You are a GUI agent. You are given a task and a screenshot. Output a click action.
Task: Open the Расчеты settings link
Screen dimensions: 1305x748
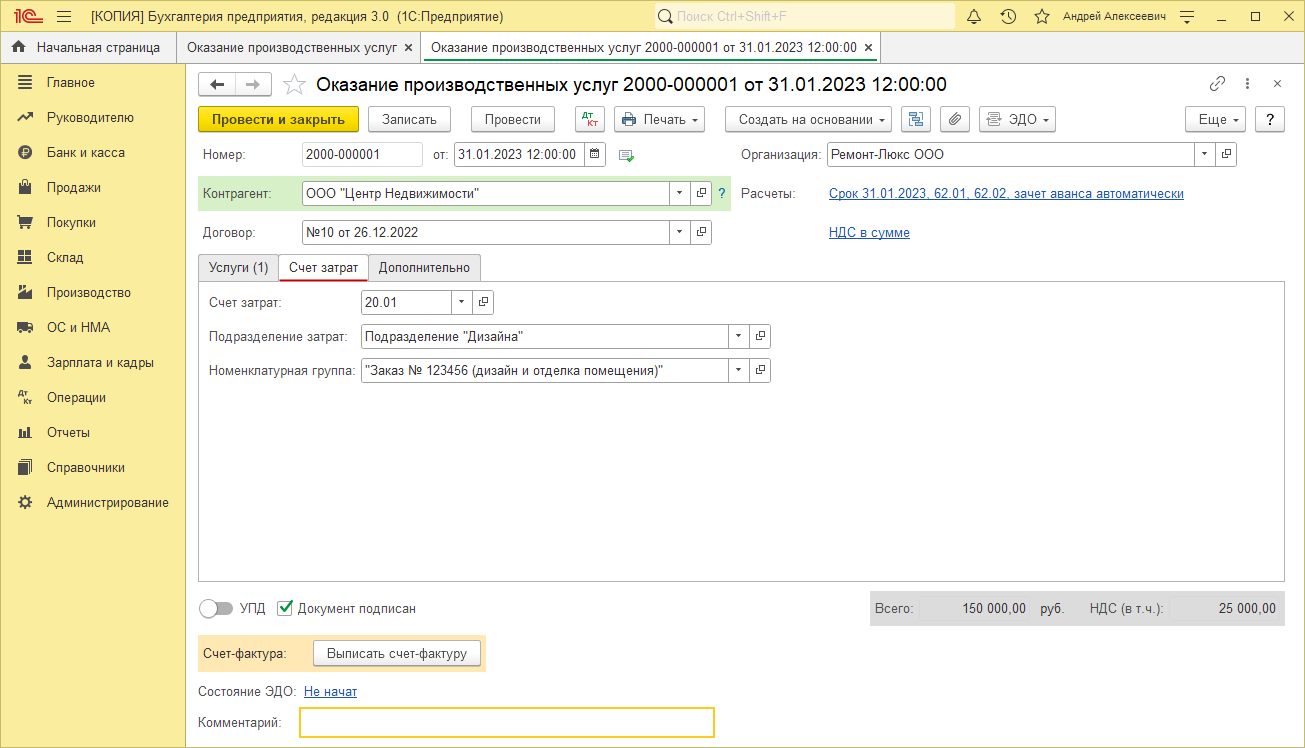(1006, 194)
